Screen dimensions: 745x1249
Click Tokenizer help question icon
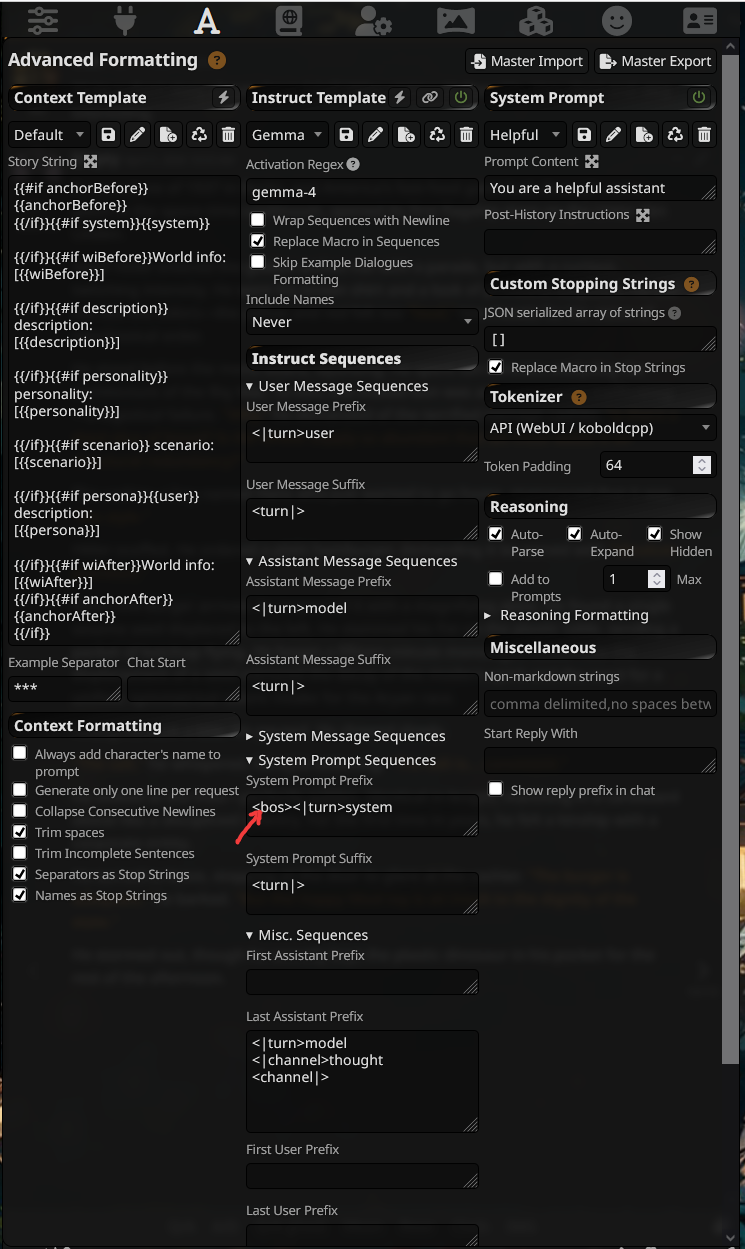point(578,397)
